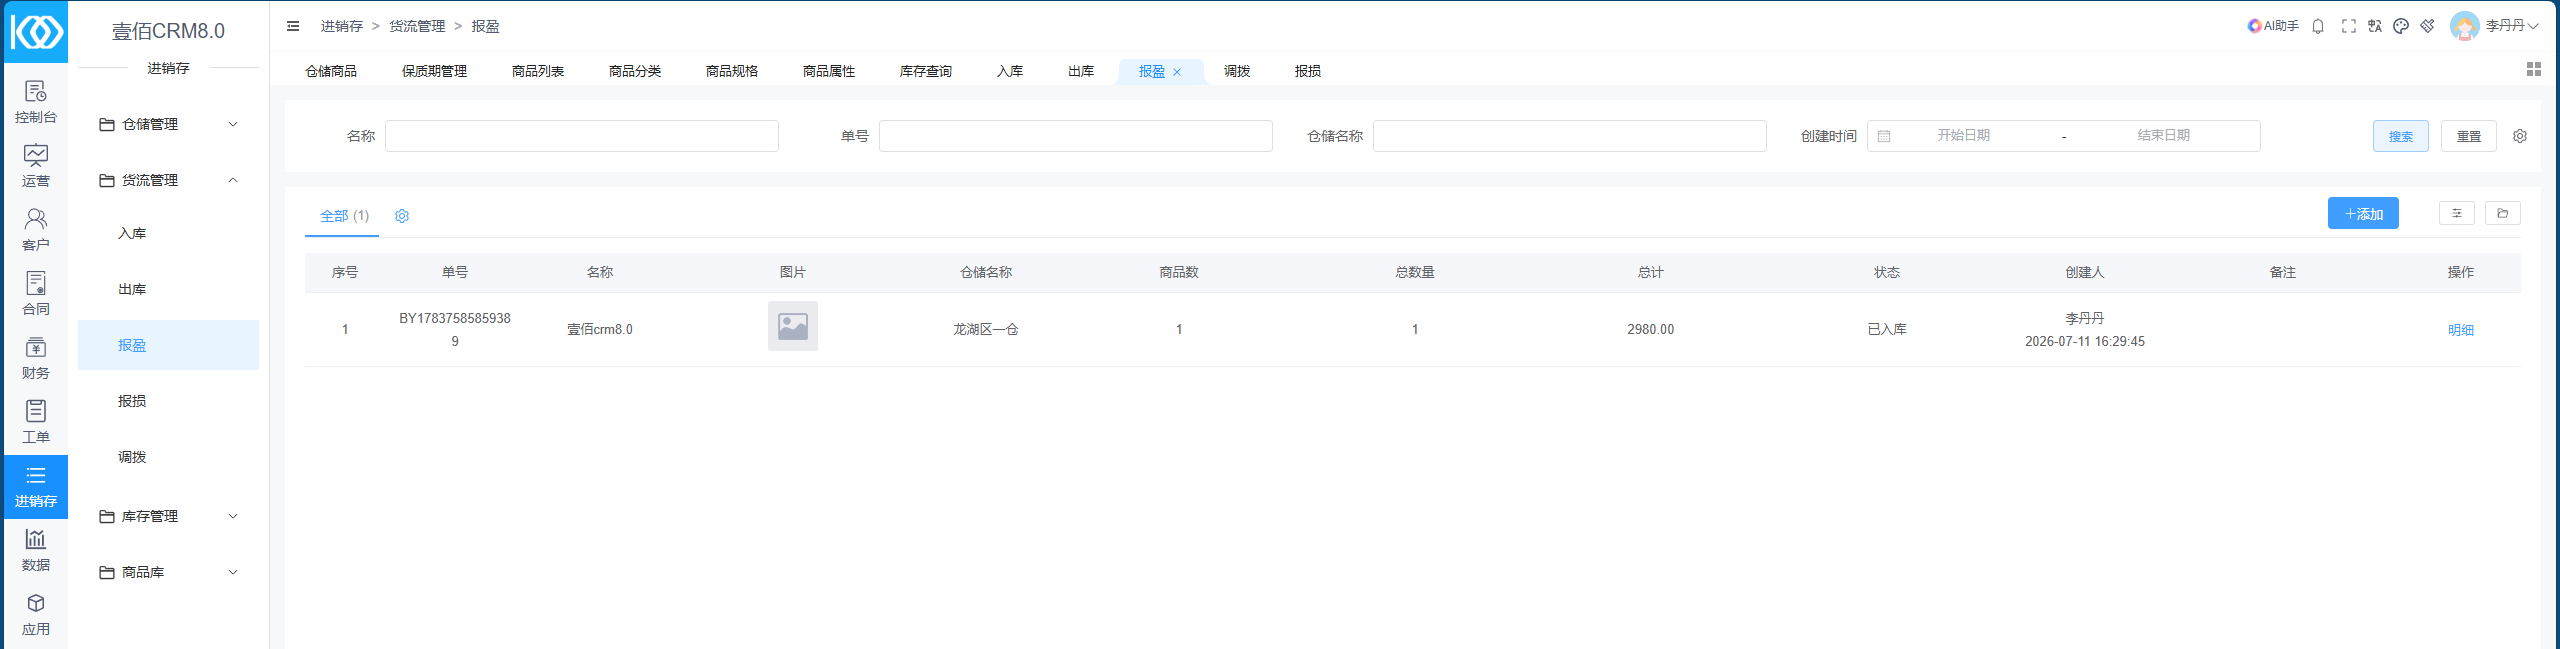Open the 出库 sidebar menu item
2560x649 pixels.
coord(168,289)
